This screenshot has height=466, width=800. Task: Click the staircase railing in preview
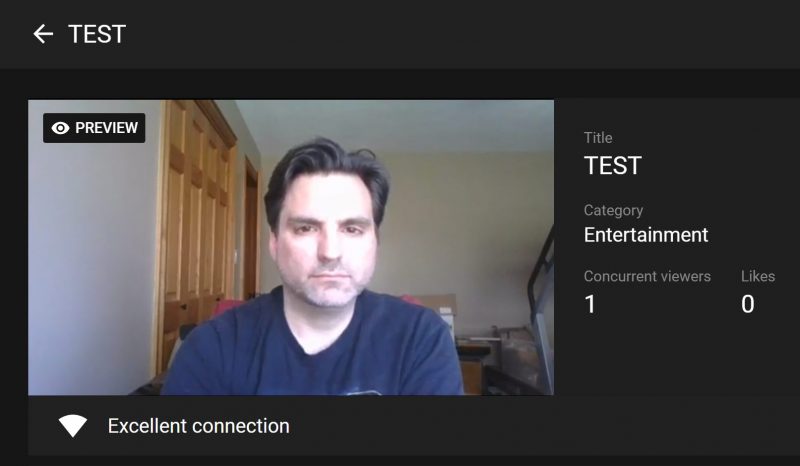coord(541,306)
